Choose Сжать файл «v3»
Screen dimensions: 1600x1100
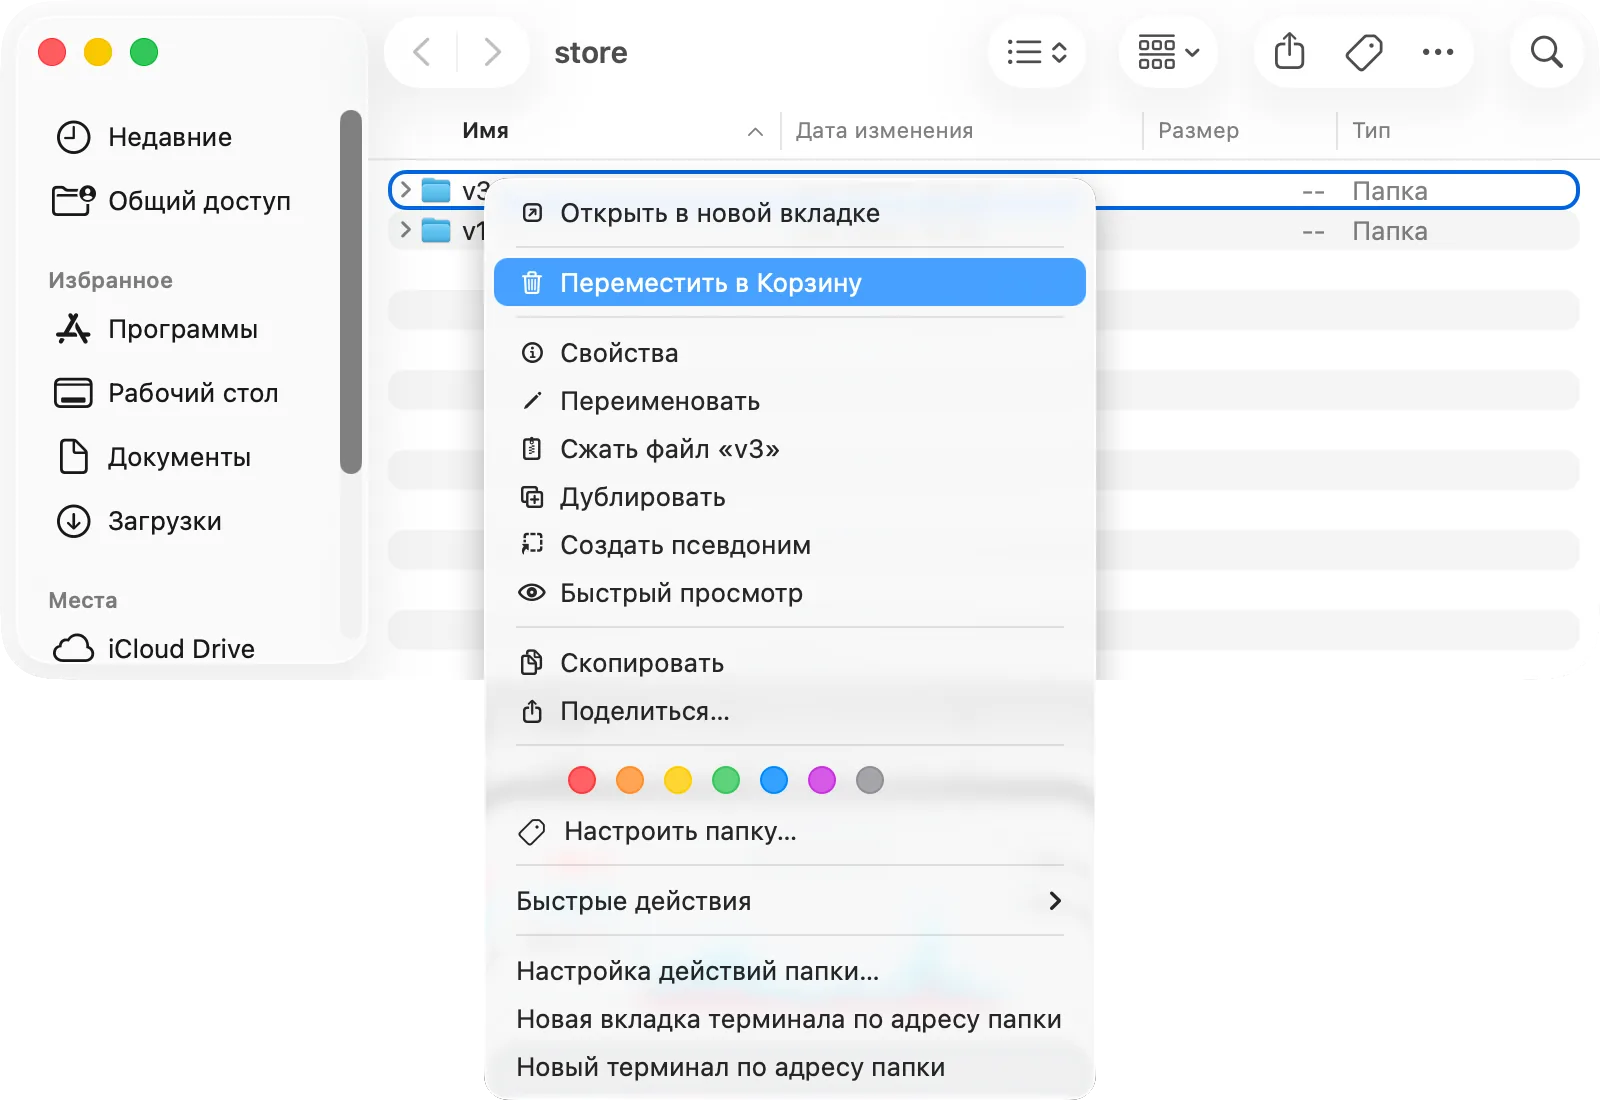[790, 449]
